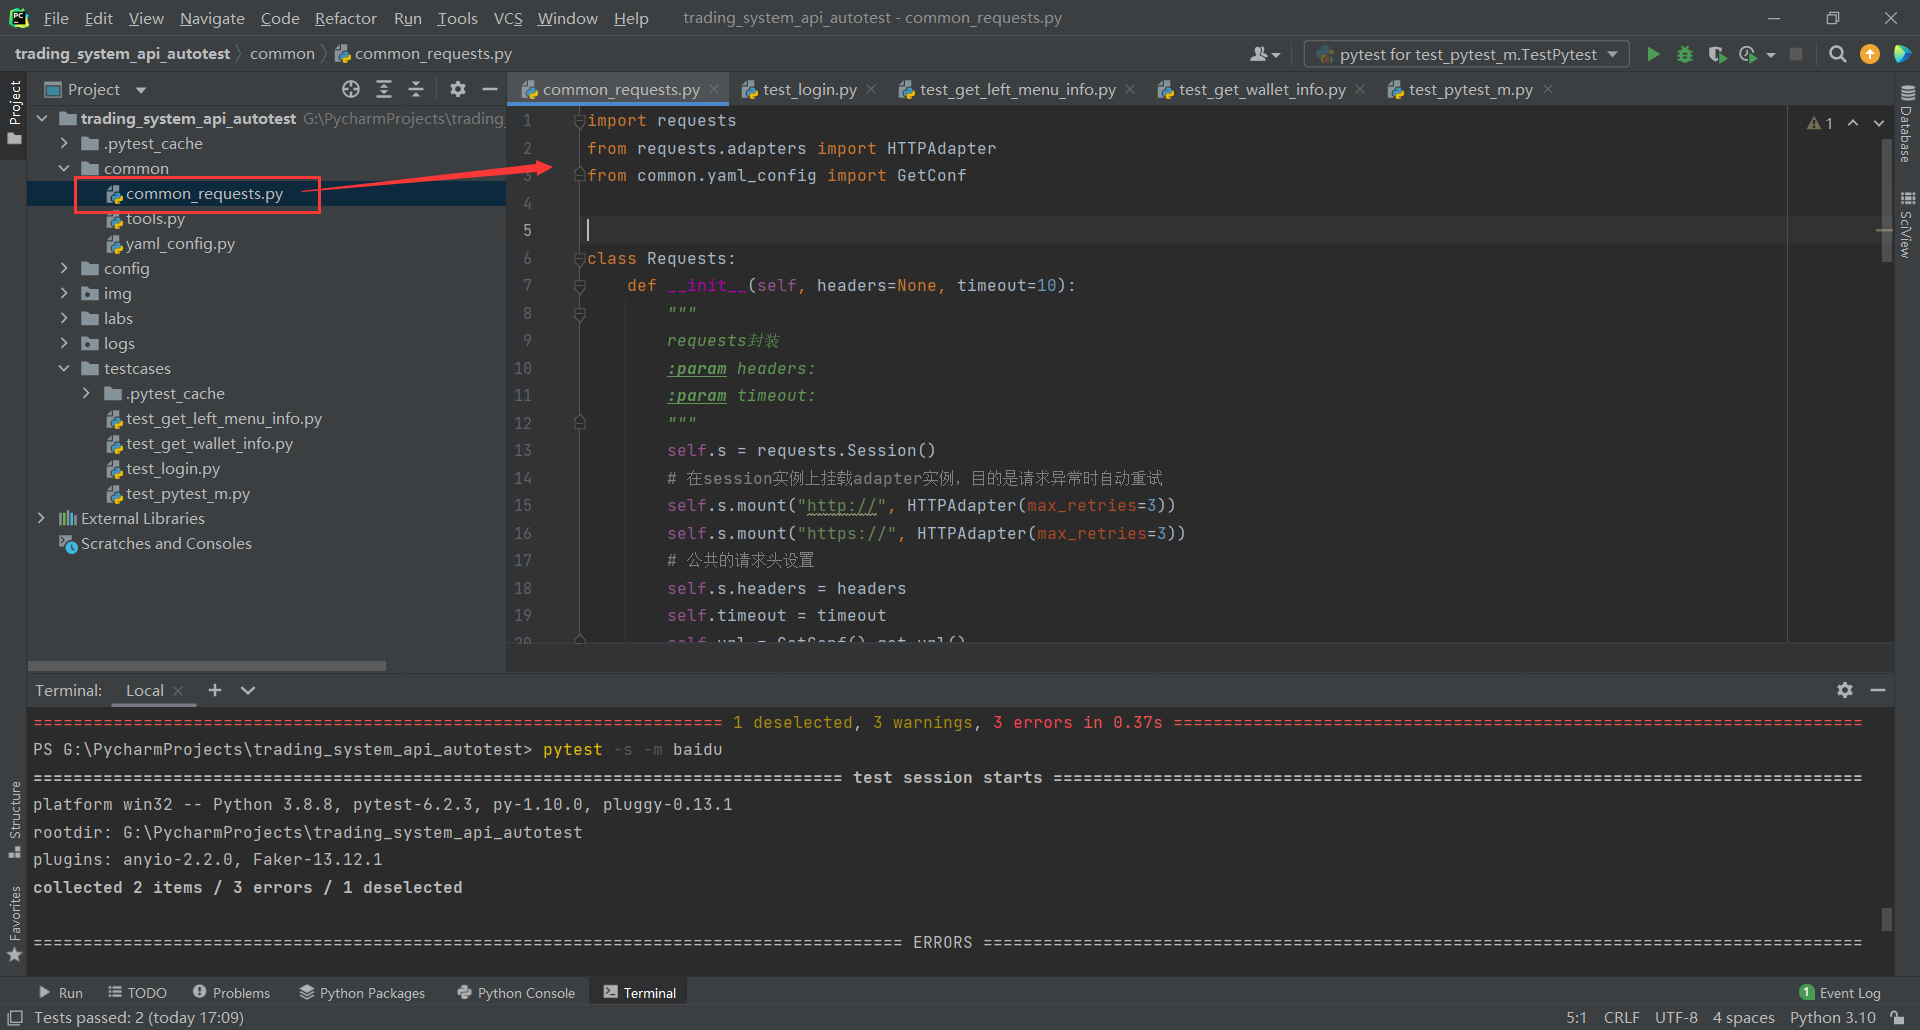
Task: Hide the Terminal panel with minus icon
Action: (1878, 690)
